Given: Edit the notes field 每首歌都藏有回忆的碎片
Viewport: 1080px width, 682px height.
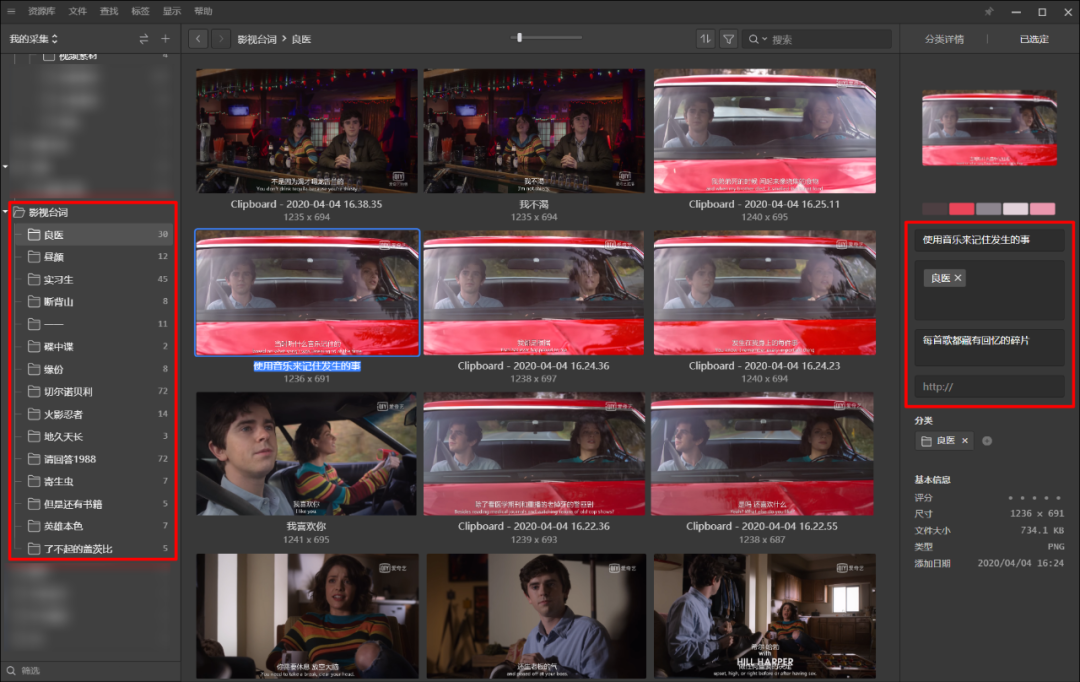Looking at the screenshot, I should click(x=990, y=347).
